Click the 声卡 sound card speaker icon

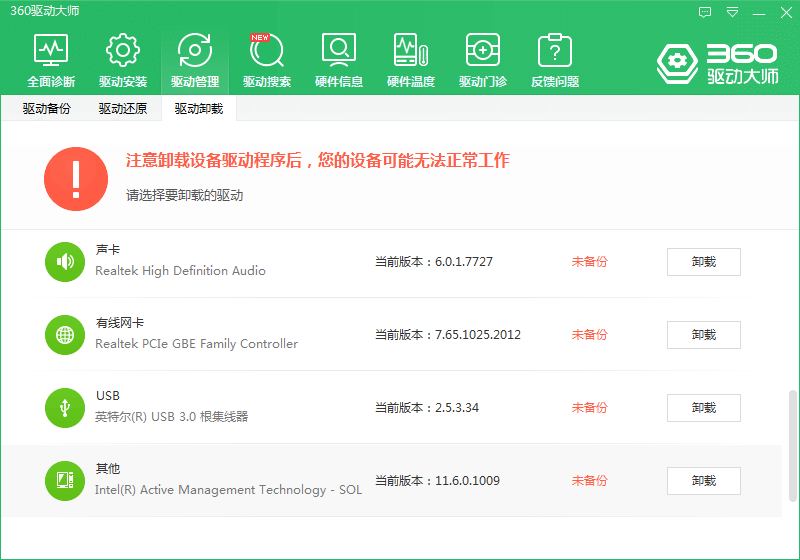click(65, 262)
